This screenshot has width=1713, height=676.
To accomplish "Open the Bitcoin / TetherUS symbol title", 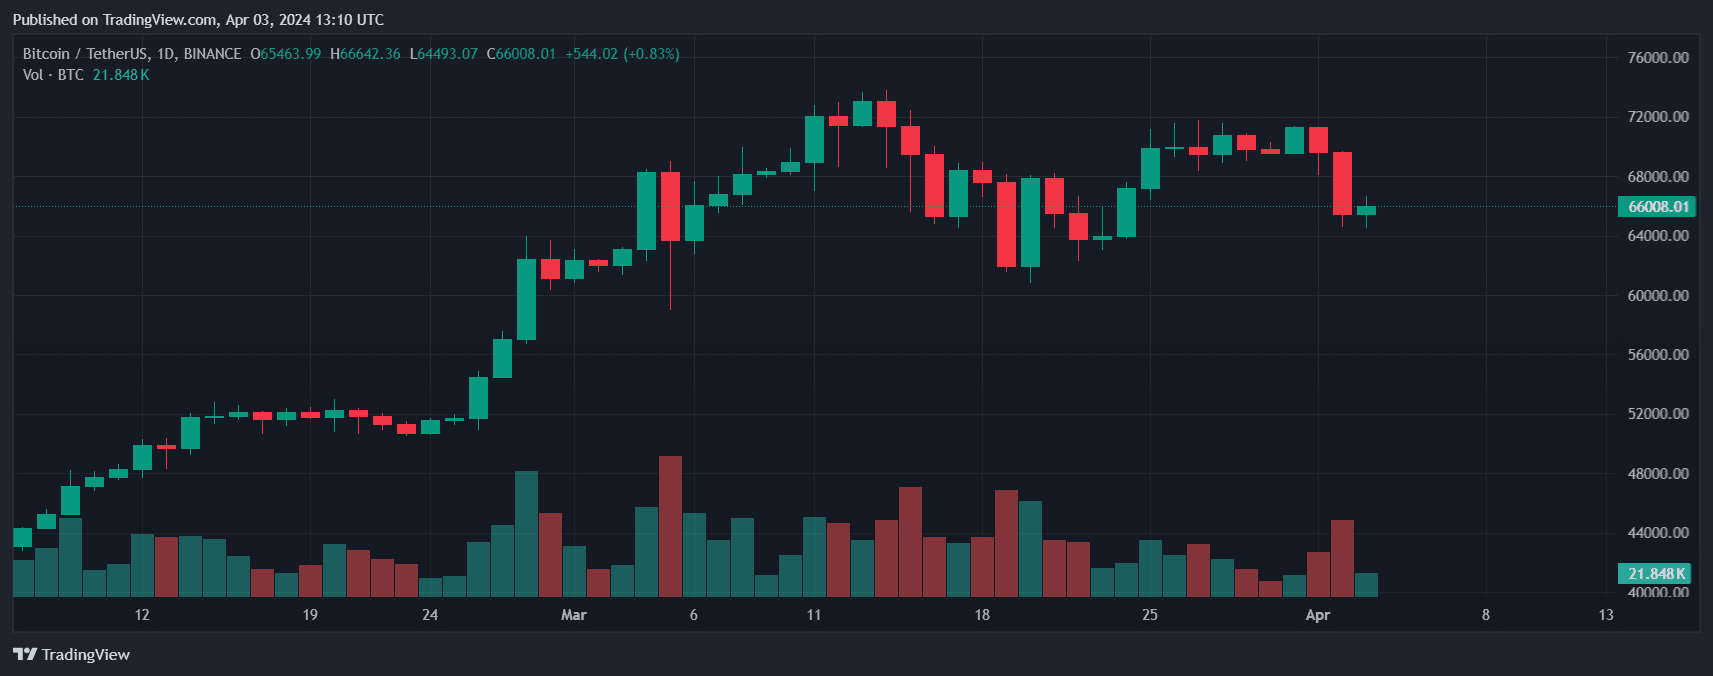I will pyautogui.click(x=132, y=54).
